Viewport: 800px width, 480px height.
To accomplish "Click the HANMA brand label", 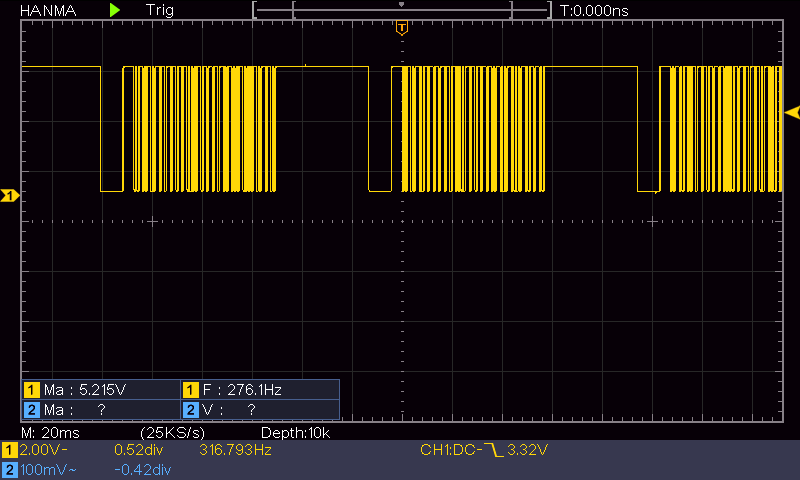I will tap(35, 9).
